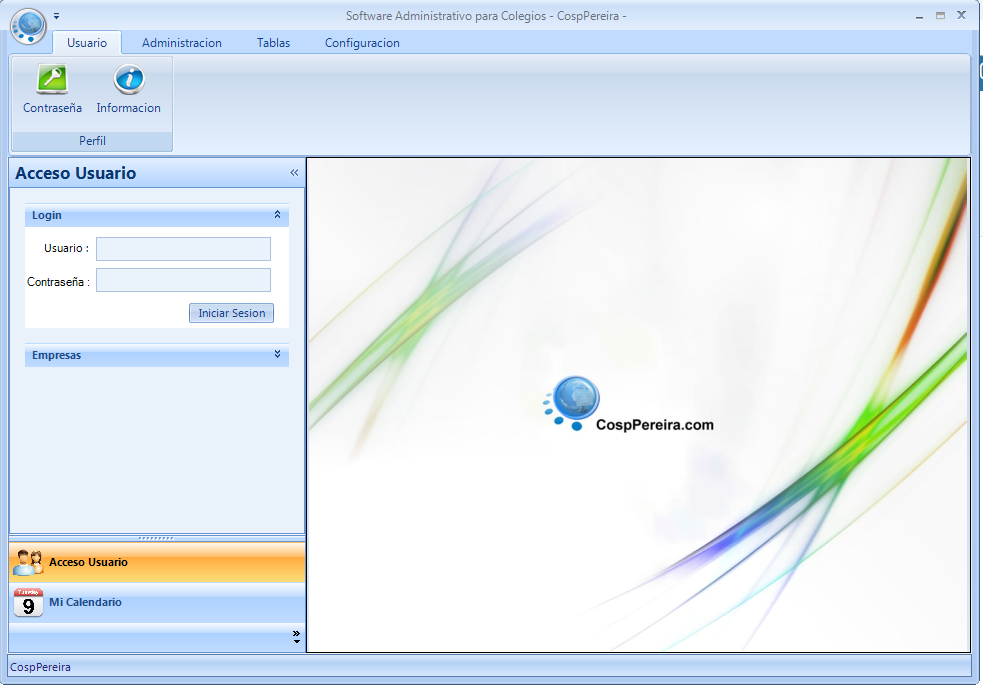Click the Contraseña key icon
The height and width of the screenshot is (685, 983).
point(52,81)
